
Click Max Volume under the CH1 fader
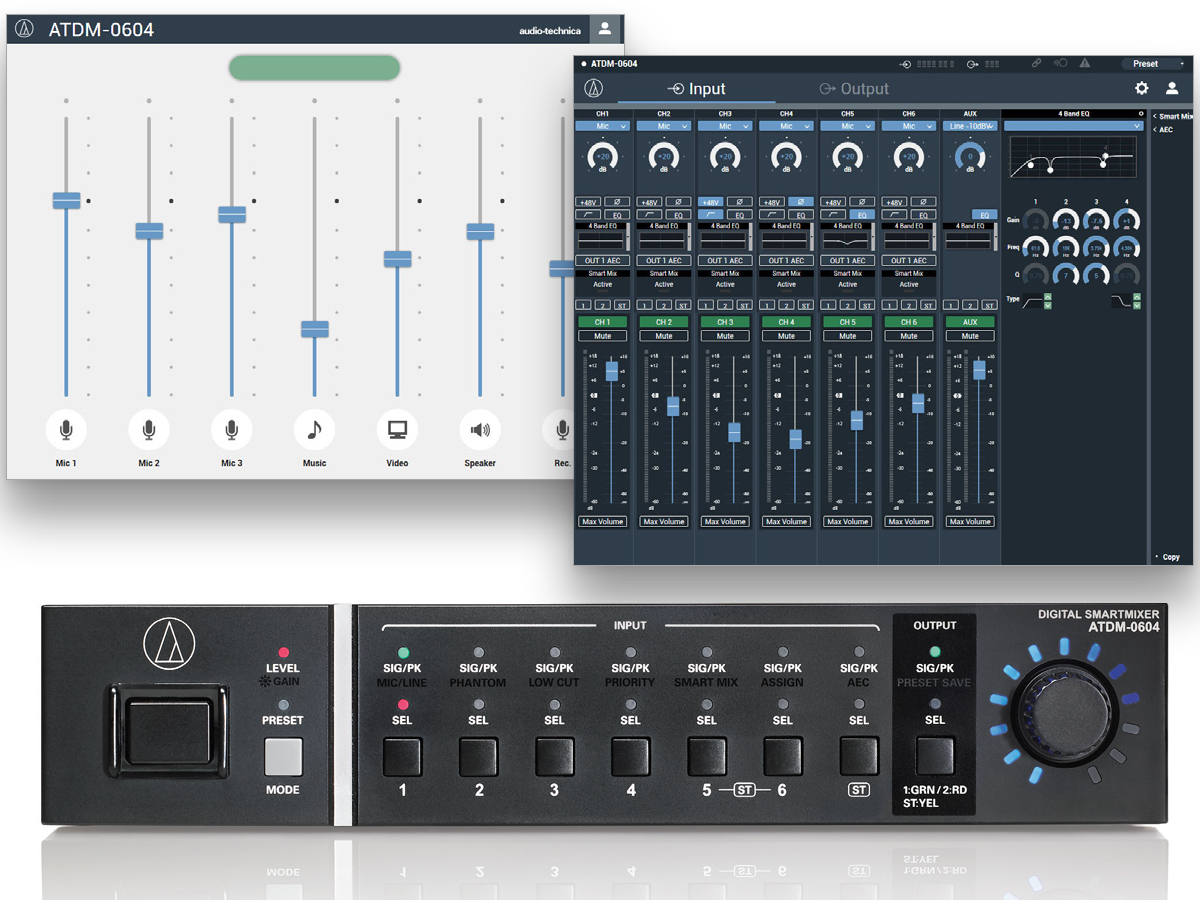click(603, 521)
